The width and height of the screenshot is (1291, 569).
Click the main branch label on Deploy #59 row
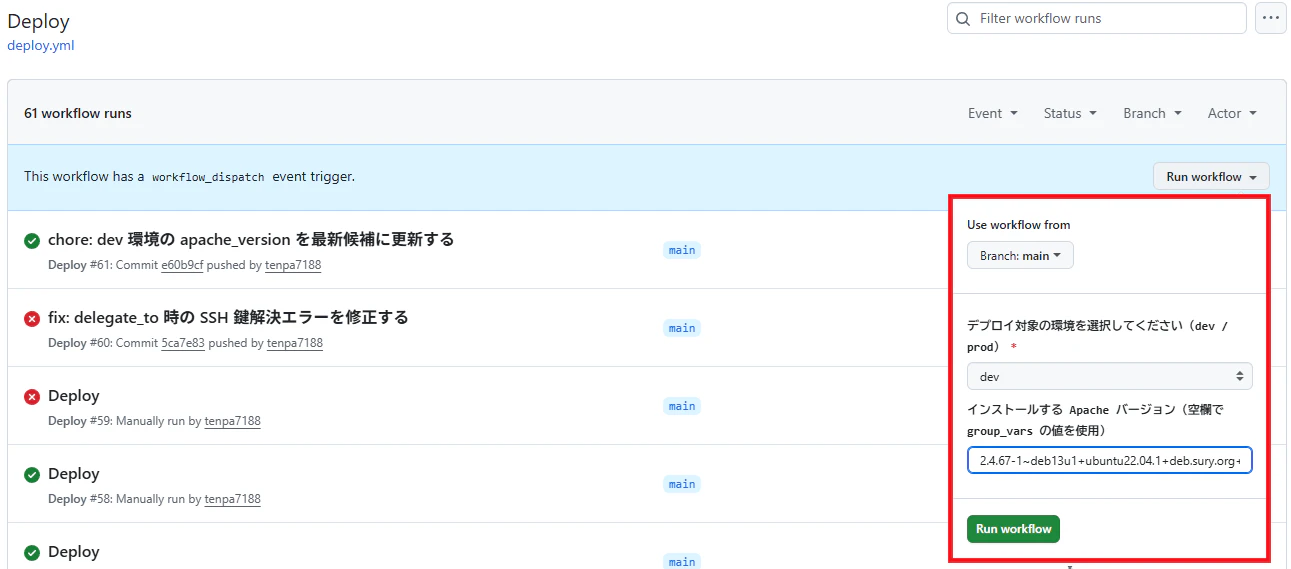coord(682,406)
